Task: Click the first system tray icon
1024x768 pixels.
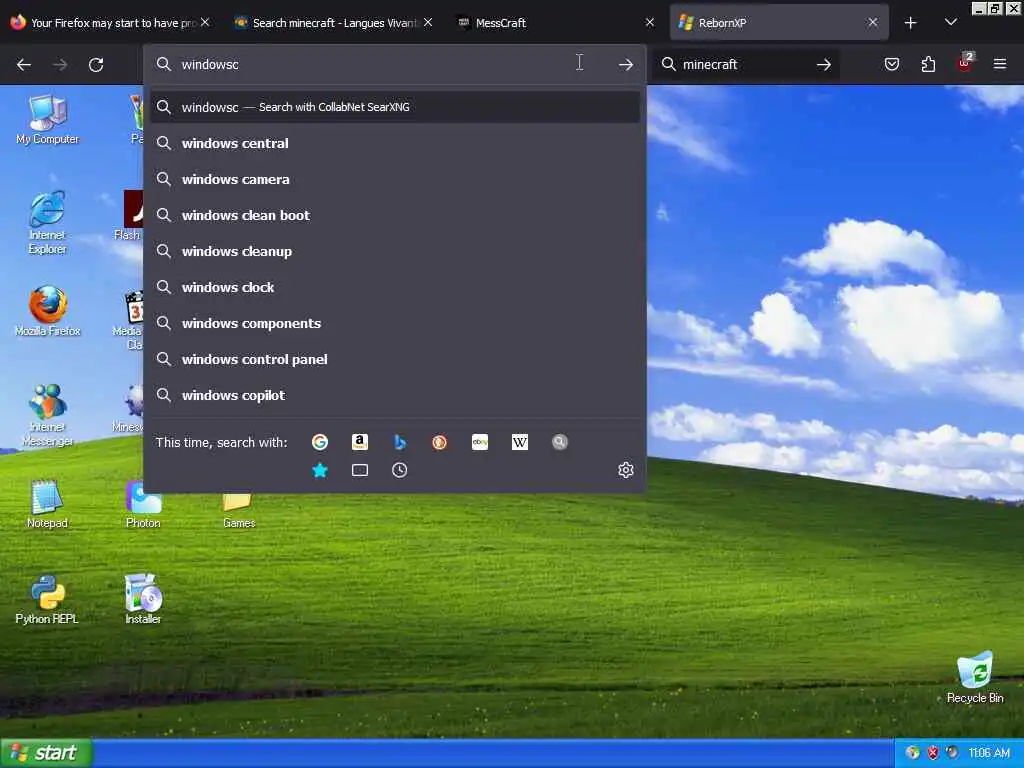Action: click(913, 753)
